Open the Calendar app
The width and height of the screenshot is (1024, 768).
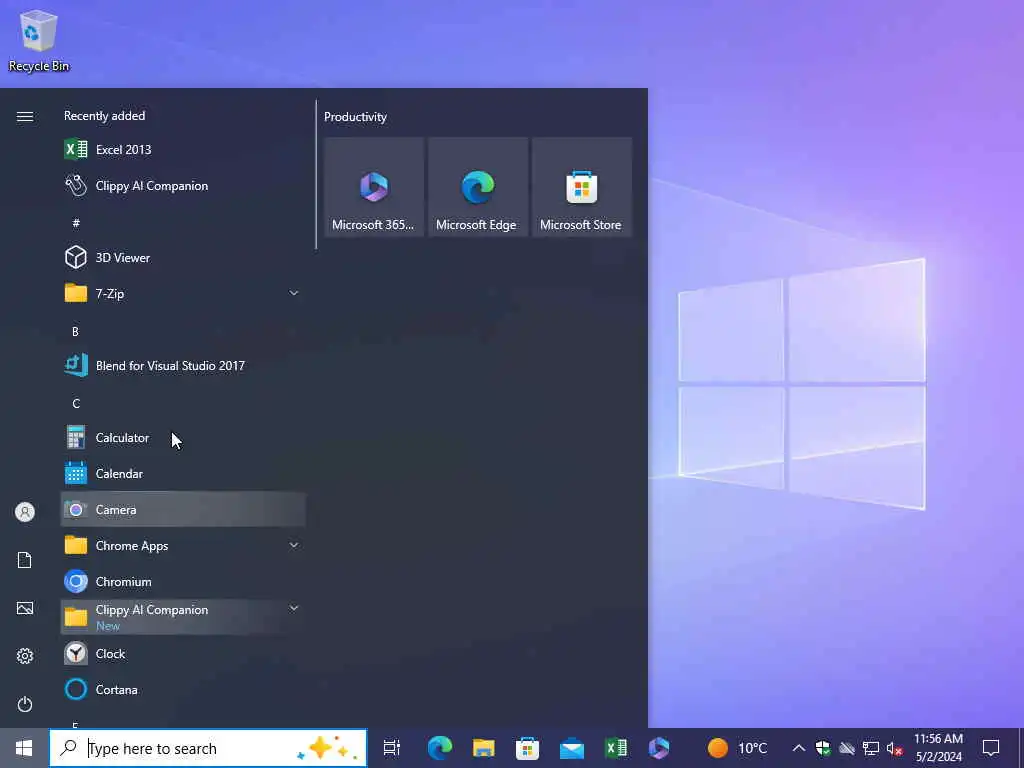[183, 473]
